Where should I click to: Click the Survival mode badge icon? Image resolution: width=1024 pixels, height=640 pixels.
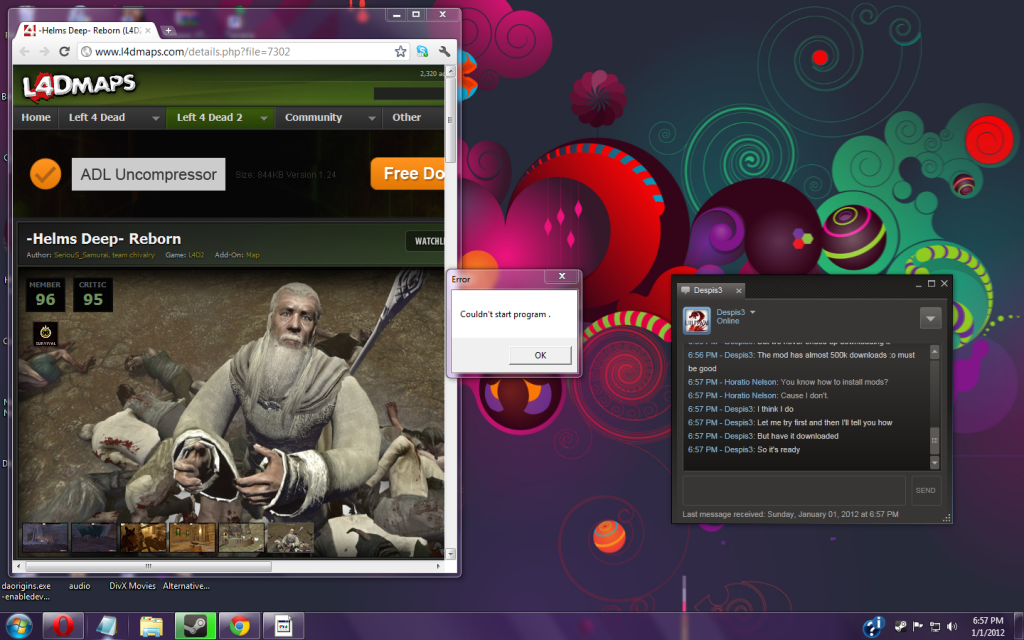coord(46,334)
